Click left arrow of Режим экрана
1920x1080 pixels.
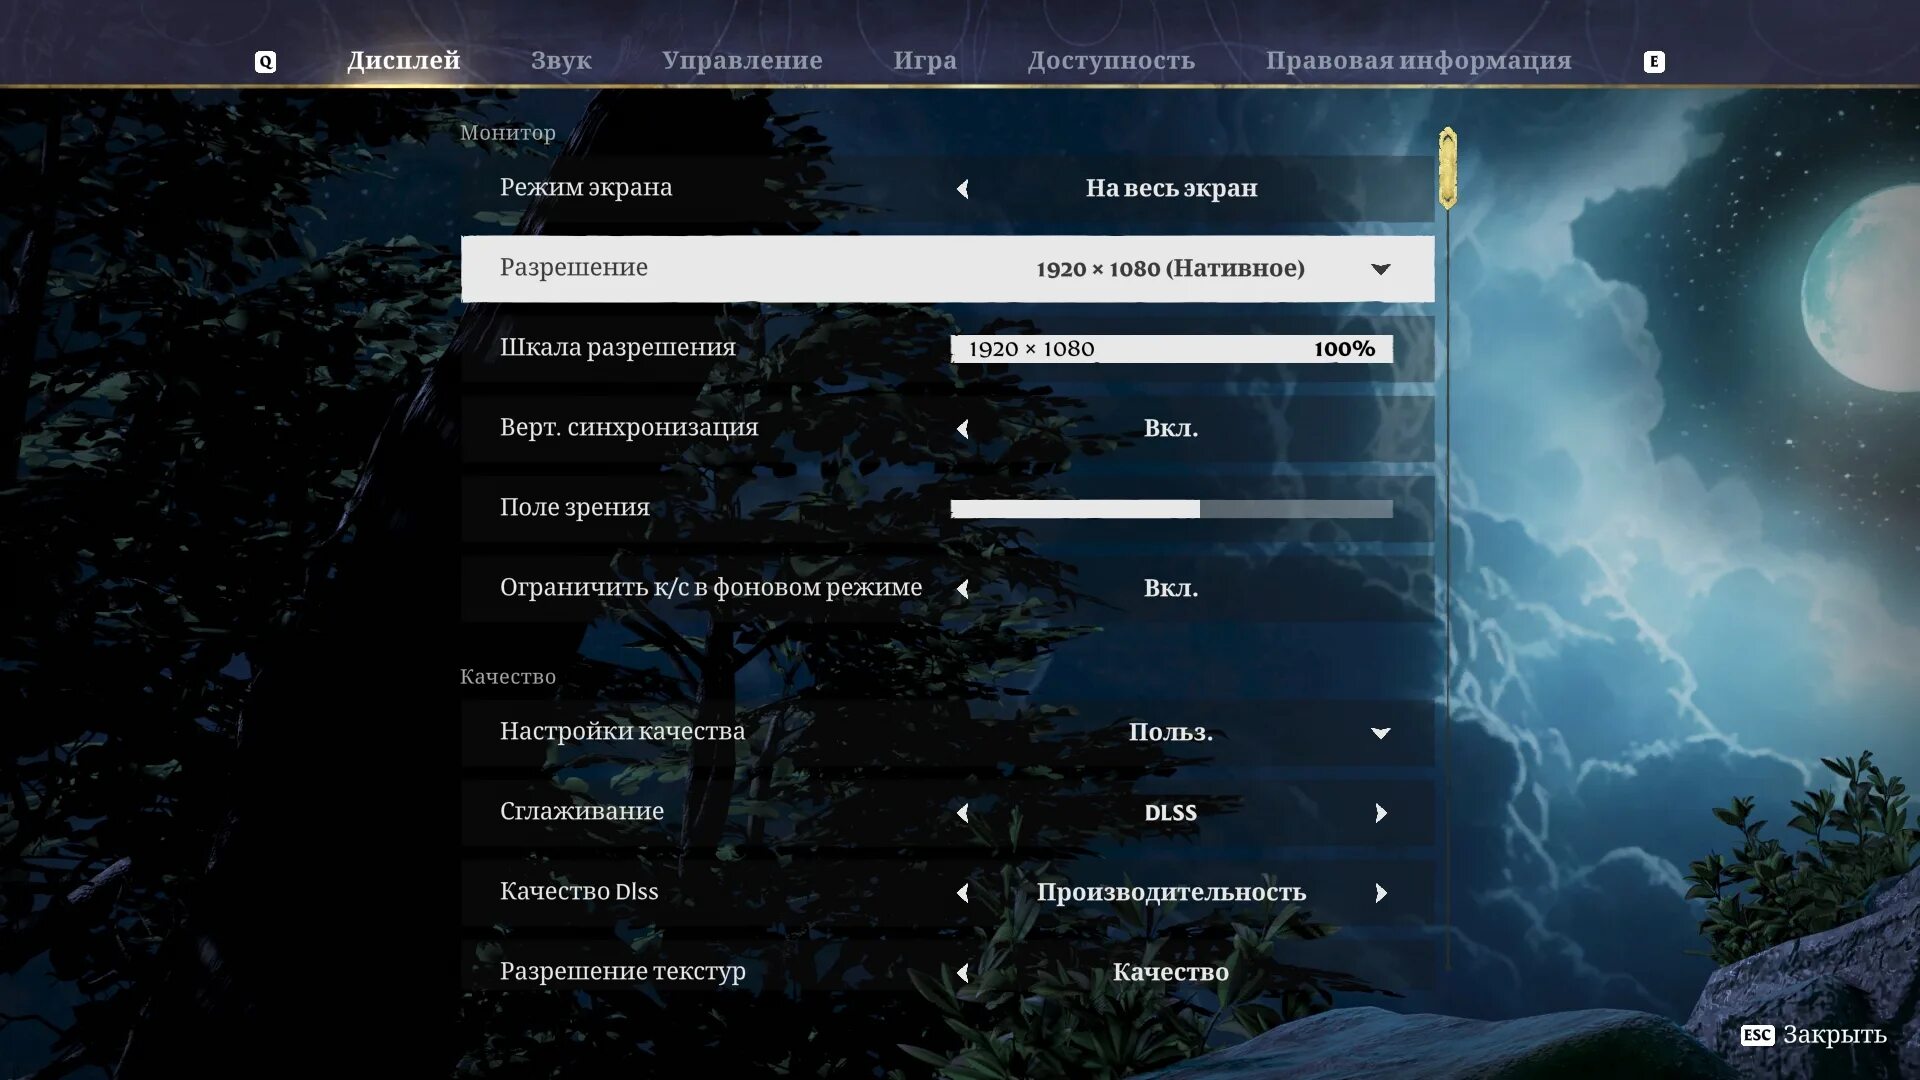click(963, 189)
